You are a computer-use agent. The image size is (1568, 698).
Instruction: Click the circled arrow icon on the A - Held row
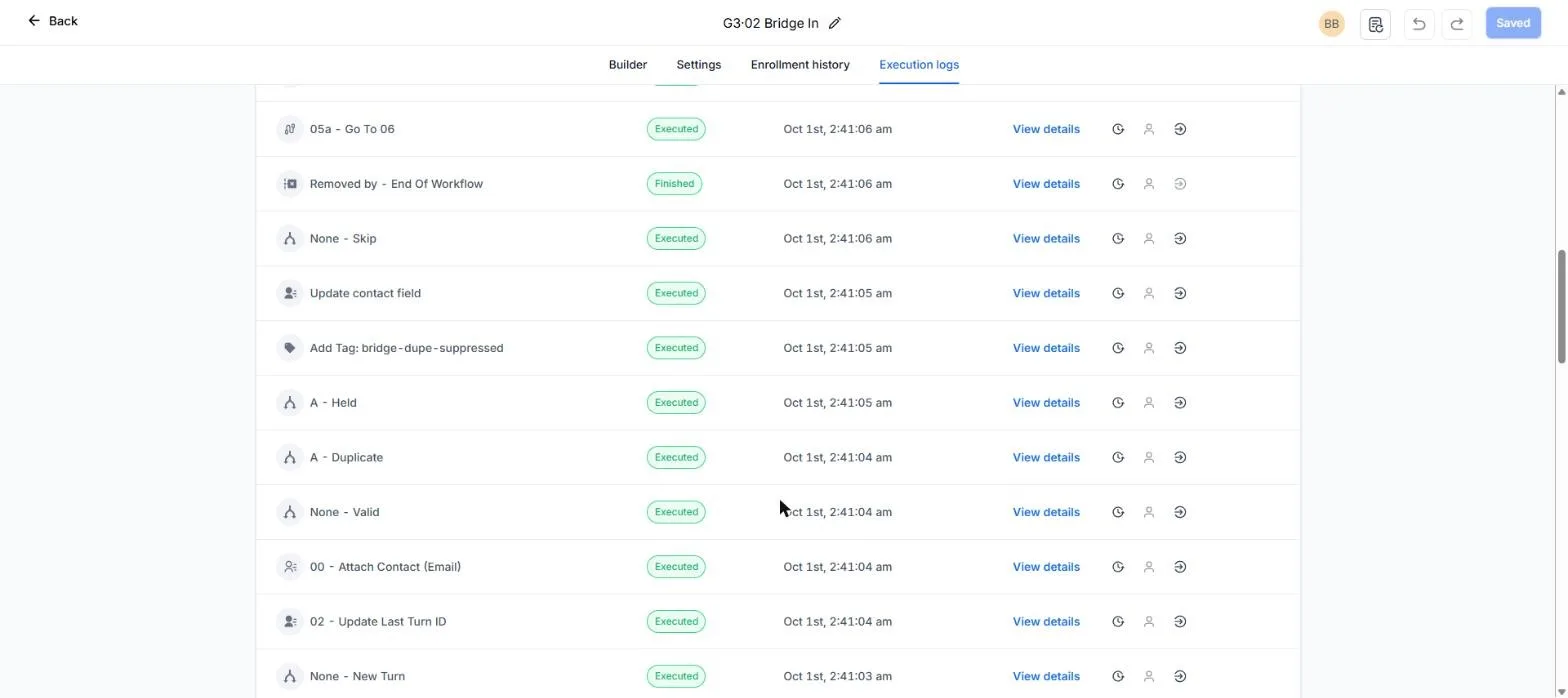click(x=1180, y=403)
